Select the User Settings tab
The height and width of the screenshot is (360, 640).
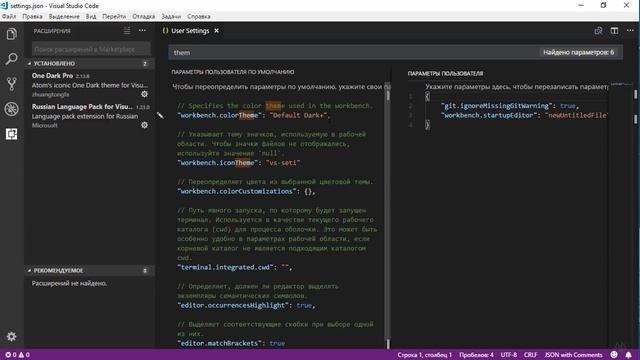click(x=190, y=31)
